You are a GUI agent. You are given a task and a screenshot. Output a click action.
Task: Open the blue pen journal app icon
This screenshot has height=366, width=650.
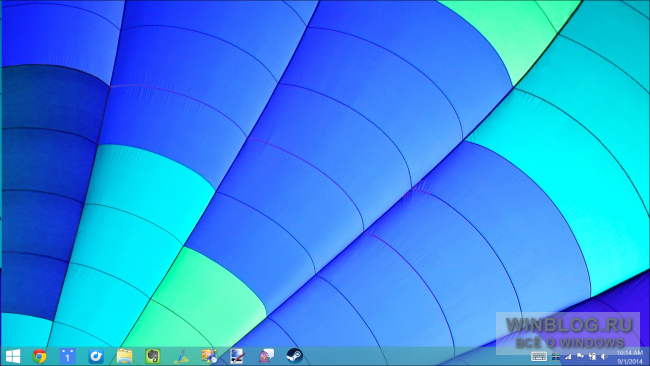[181, 356]
